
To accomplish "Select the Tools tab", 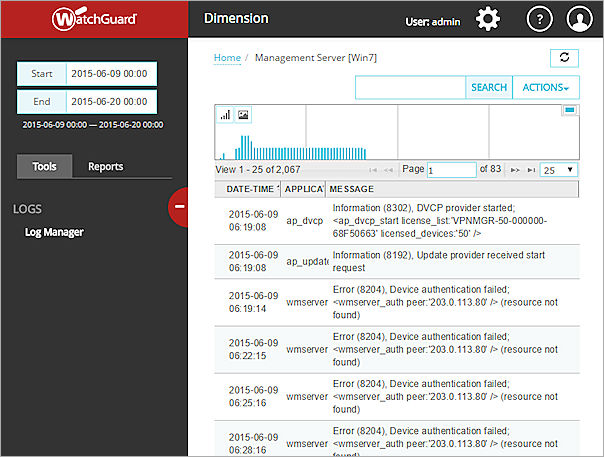I will point(44,167).
